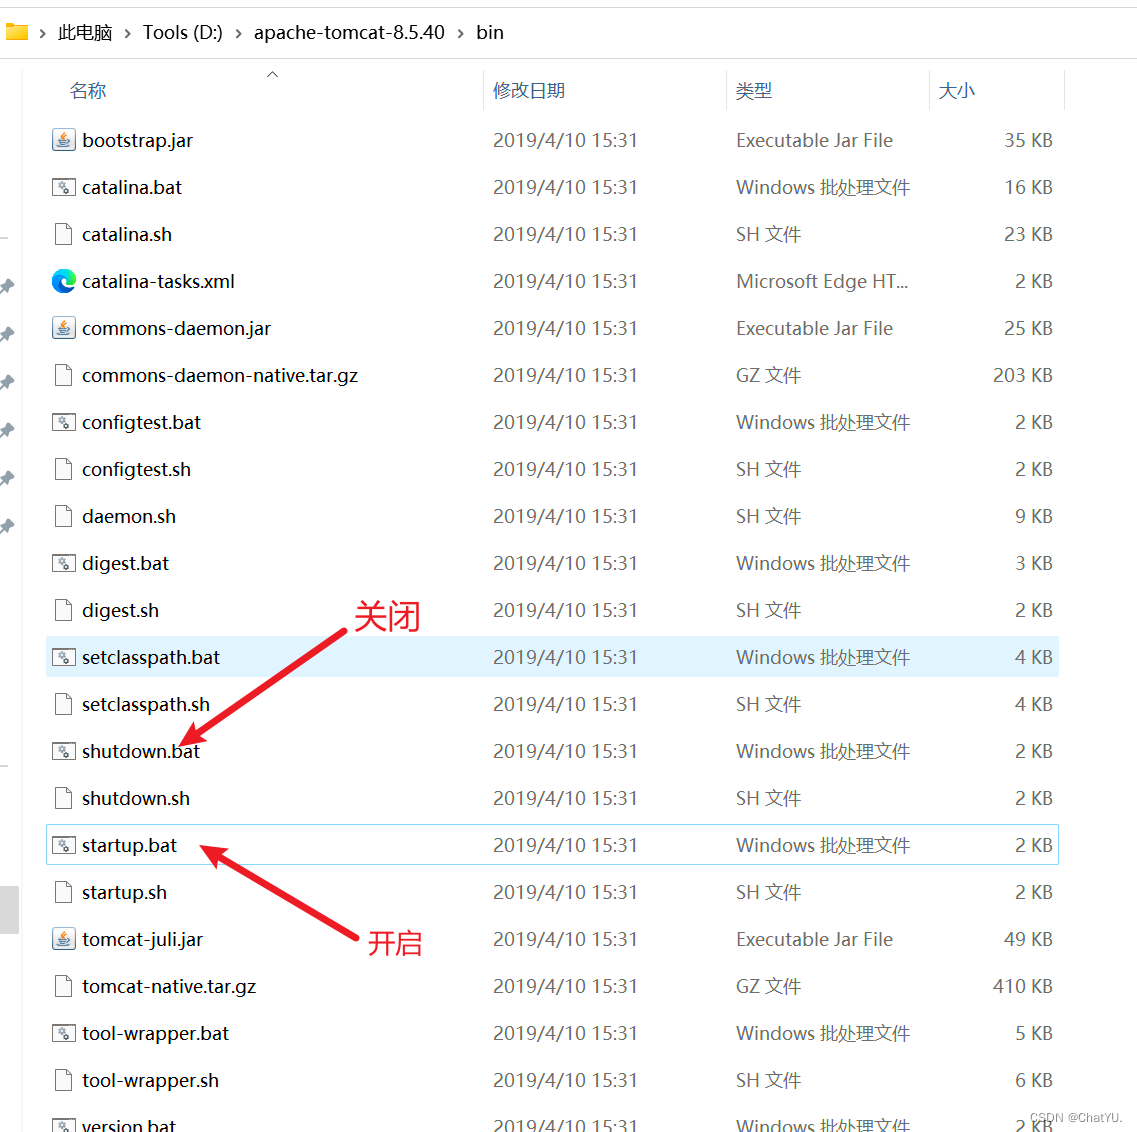Navigate to Tools (D:) in the breadcrumb
Image resolution: width=1137 pixels, height=1132 pixels.
(x=183, y=33)
